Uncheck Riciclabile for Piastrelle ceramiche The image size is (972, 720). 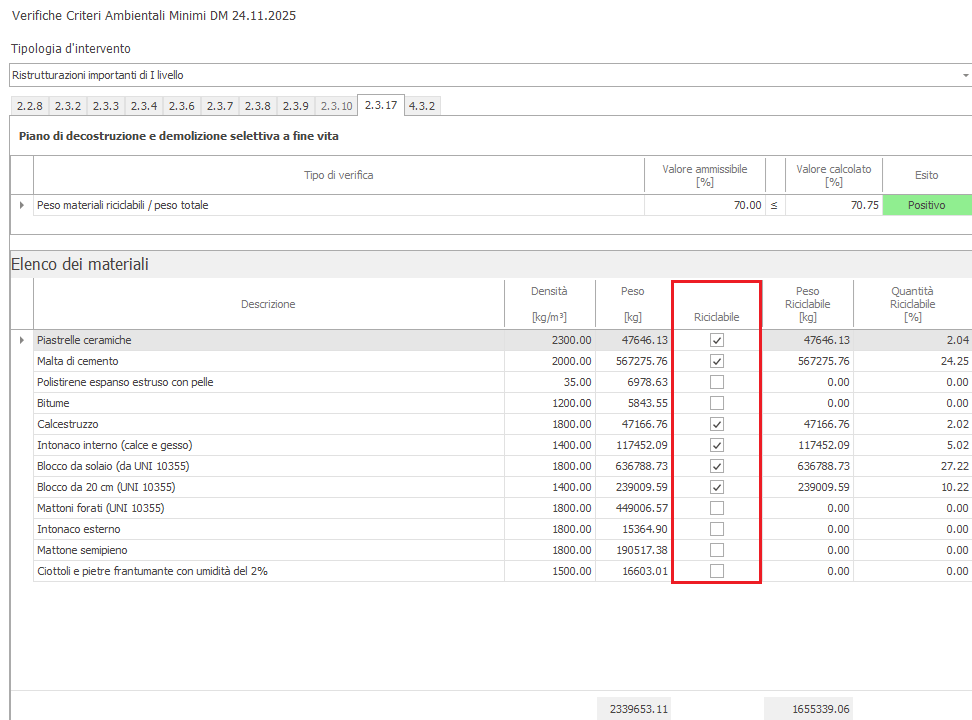click(717, 340)
